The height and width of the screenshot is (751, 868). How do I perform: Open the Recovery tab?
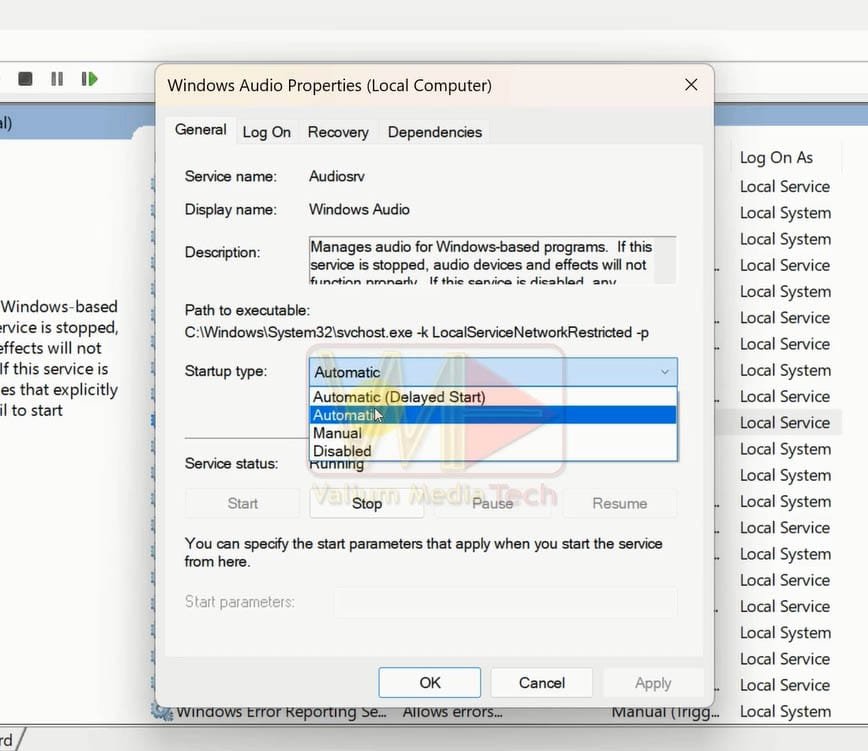pos(338,132)
